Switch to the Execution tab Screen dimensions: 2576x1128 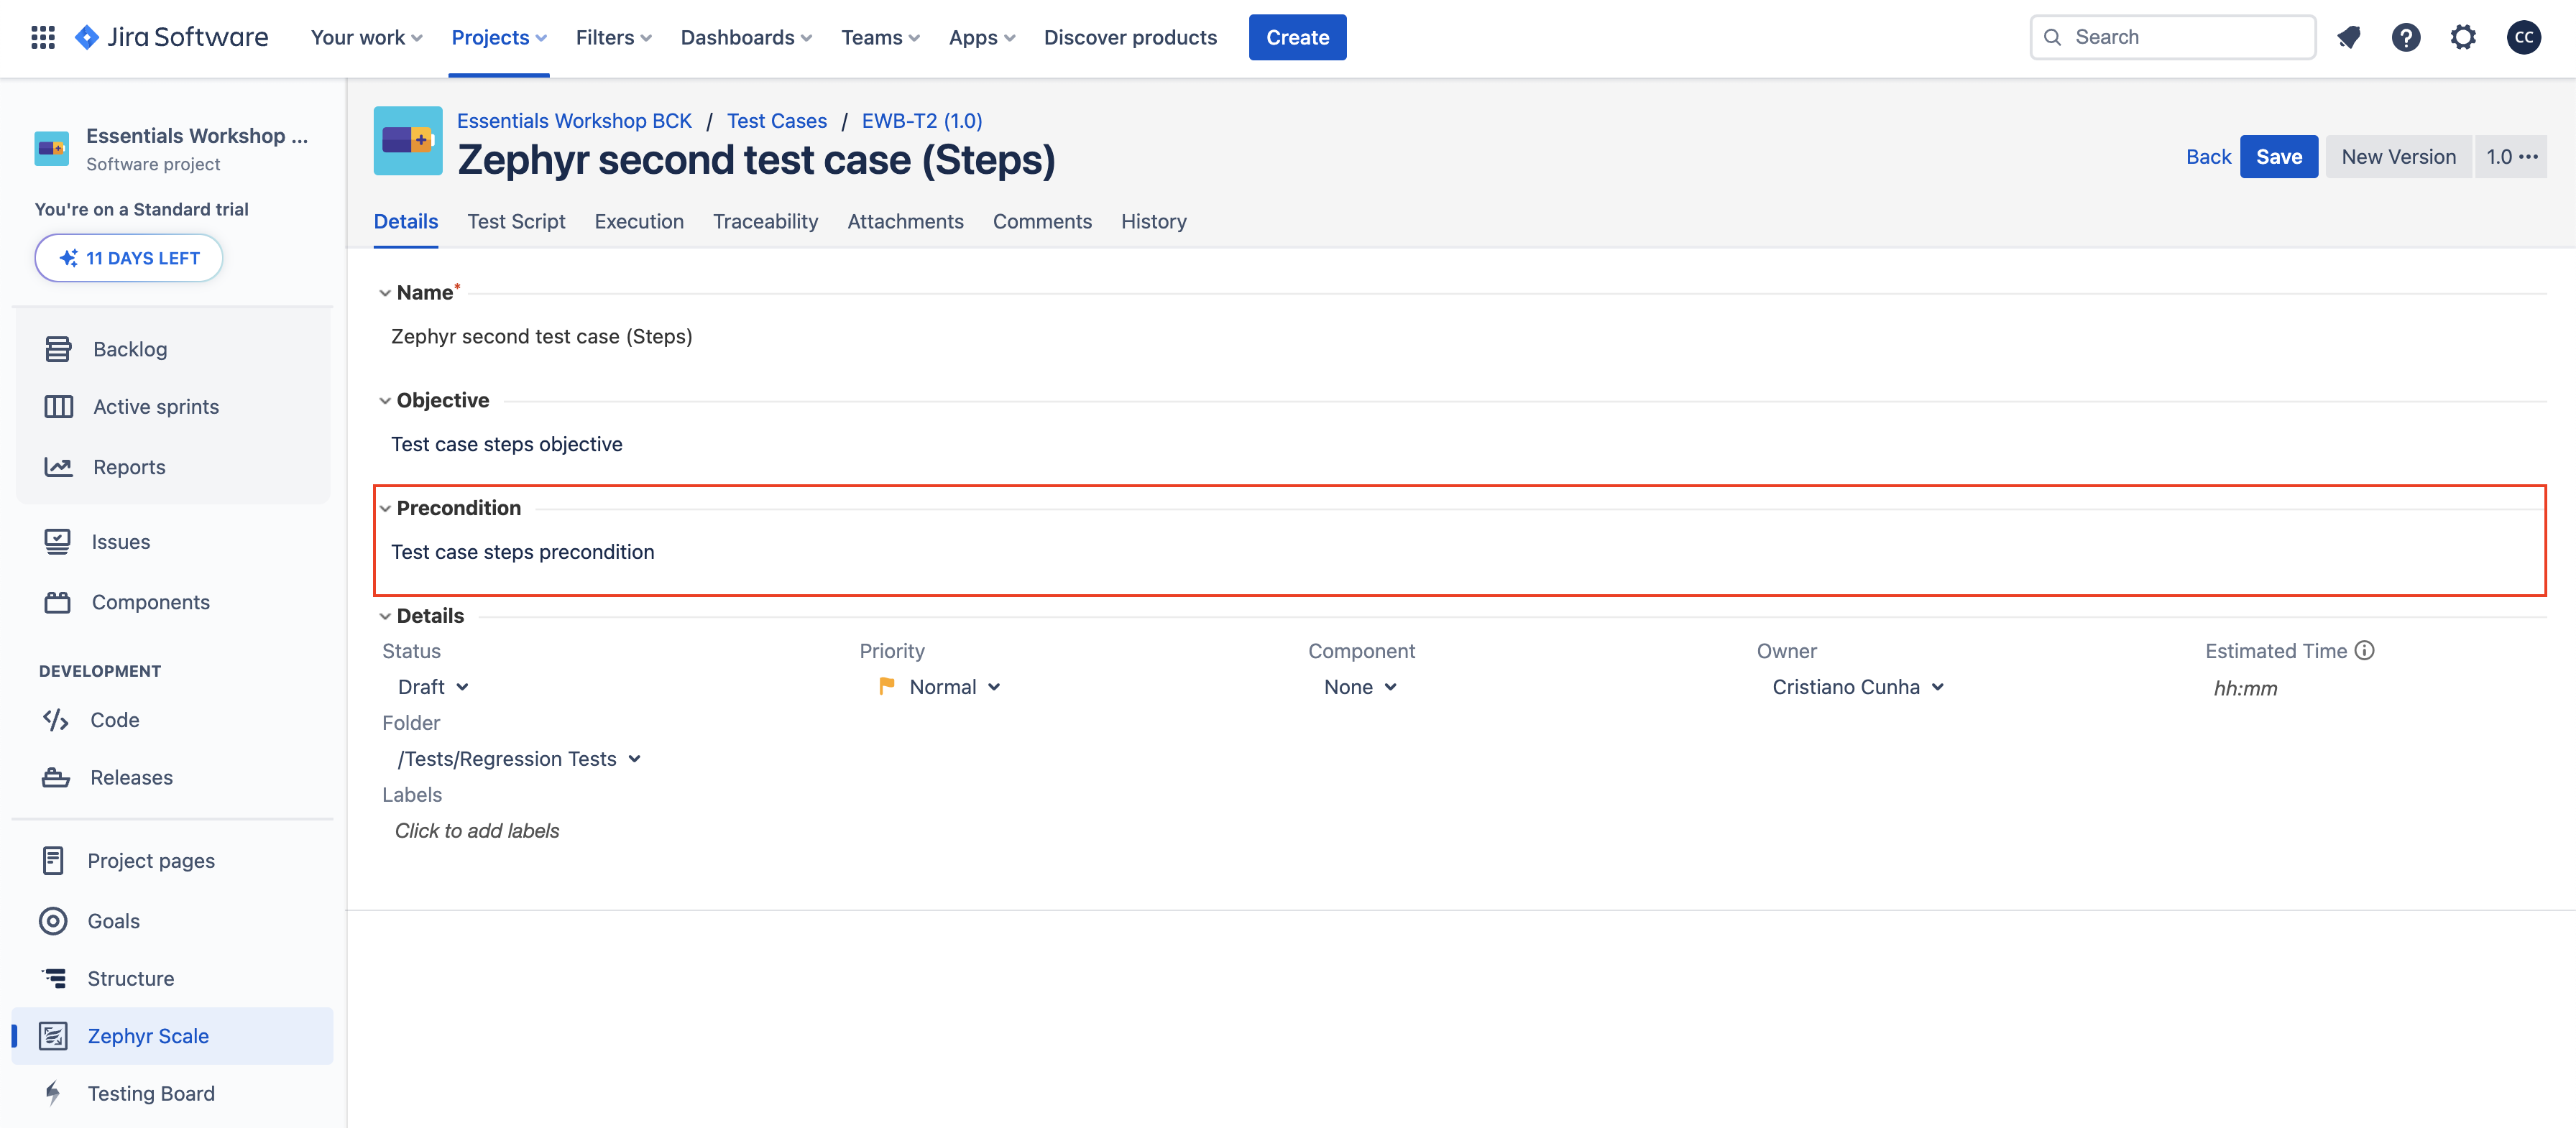pos(639,221)
